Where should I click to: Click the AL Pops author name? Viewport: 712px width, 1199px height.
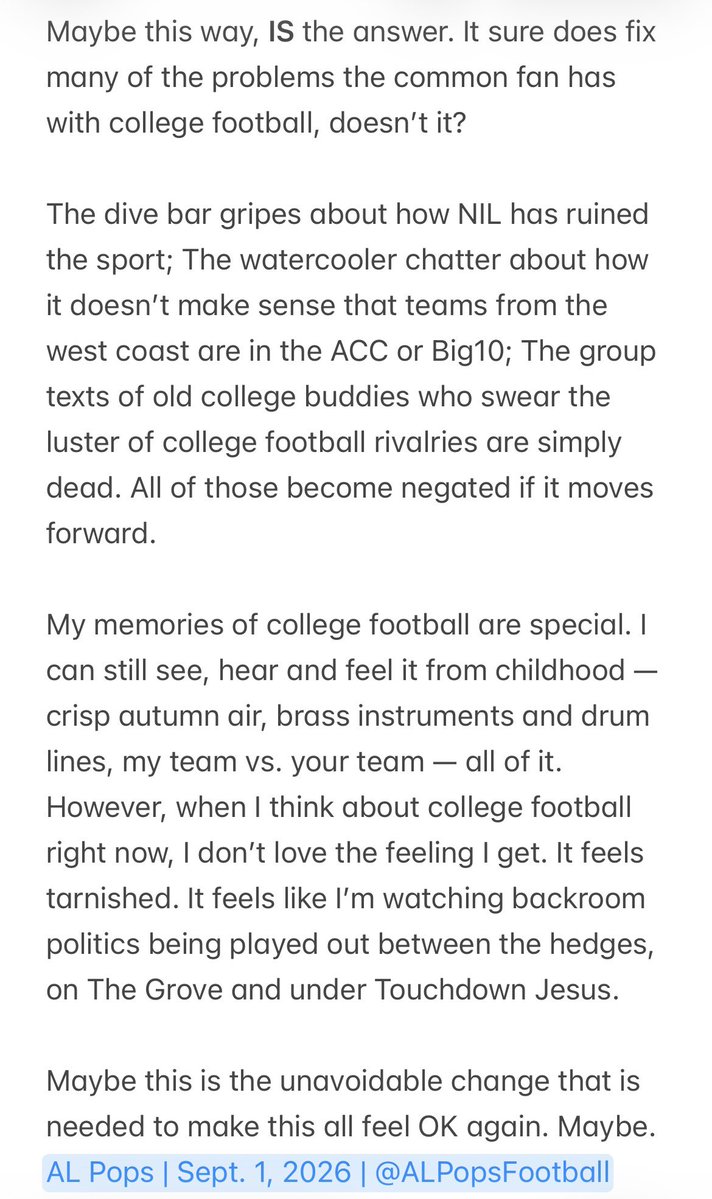(x=100, y=1172)
